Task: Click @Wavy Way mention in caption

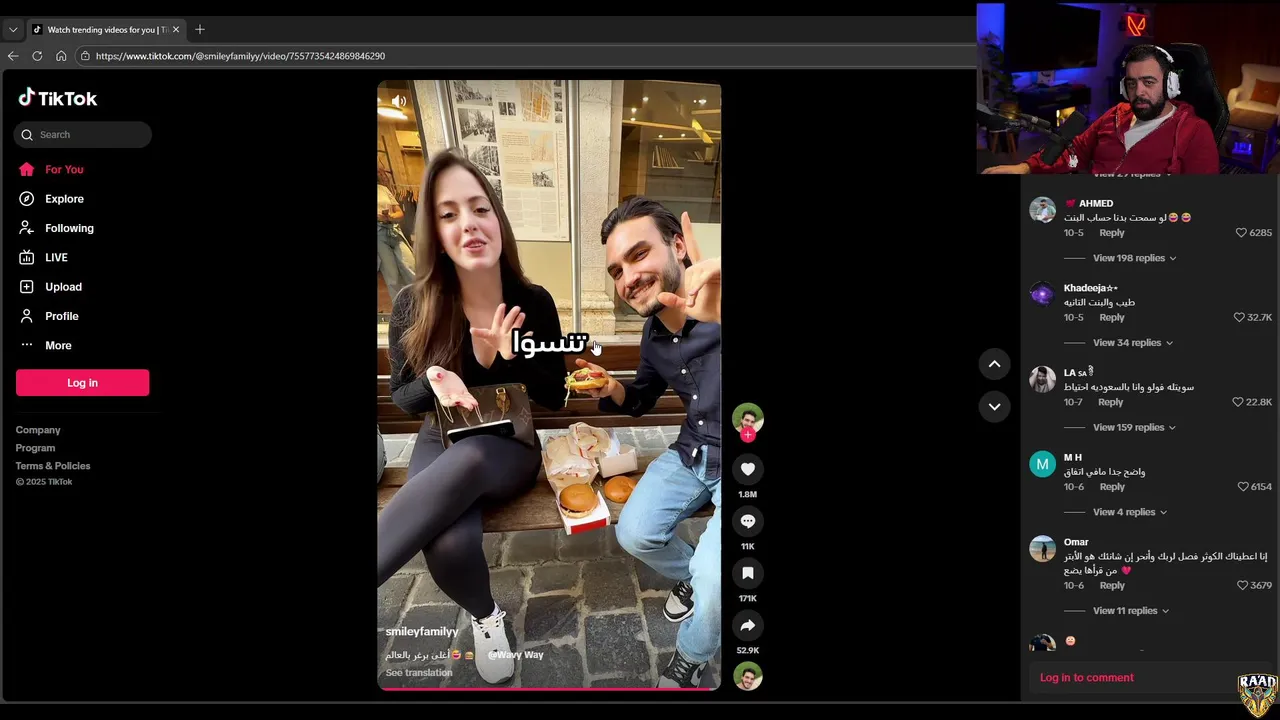Action: (x=515, y=655)
